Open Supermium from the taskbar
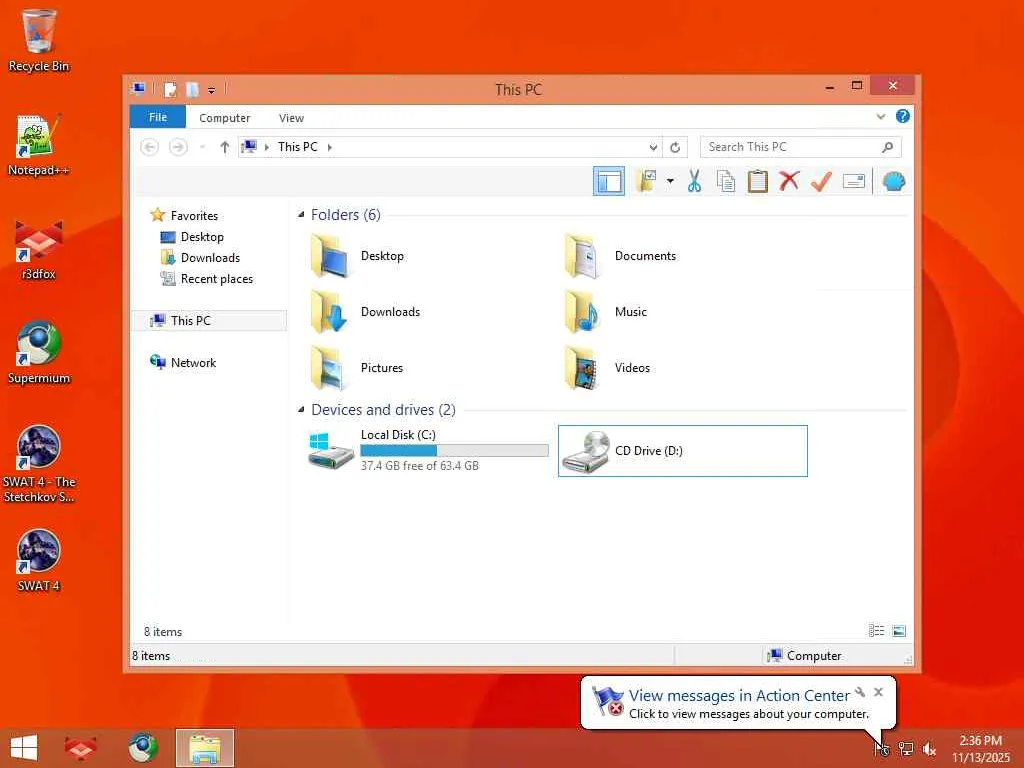1024x768 pixels. click(142, 748)
